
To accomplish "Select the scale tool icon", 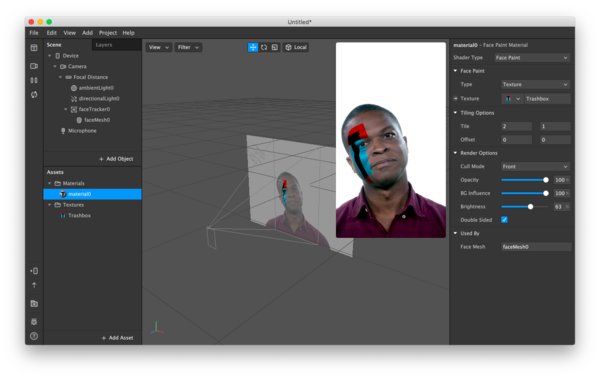I will 275,47.
